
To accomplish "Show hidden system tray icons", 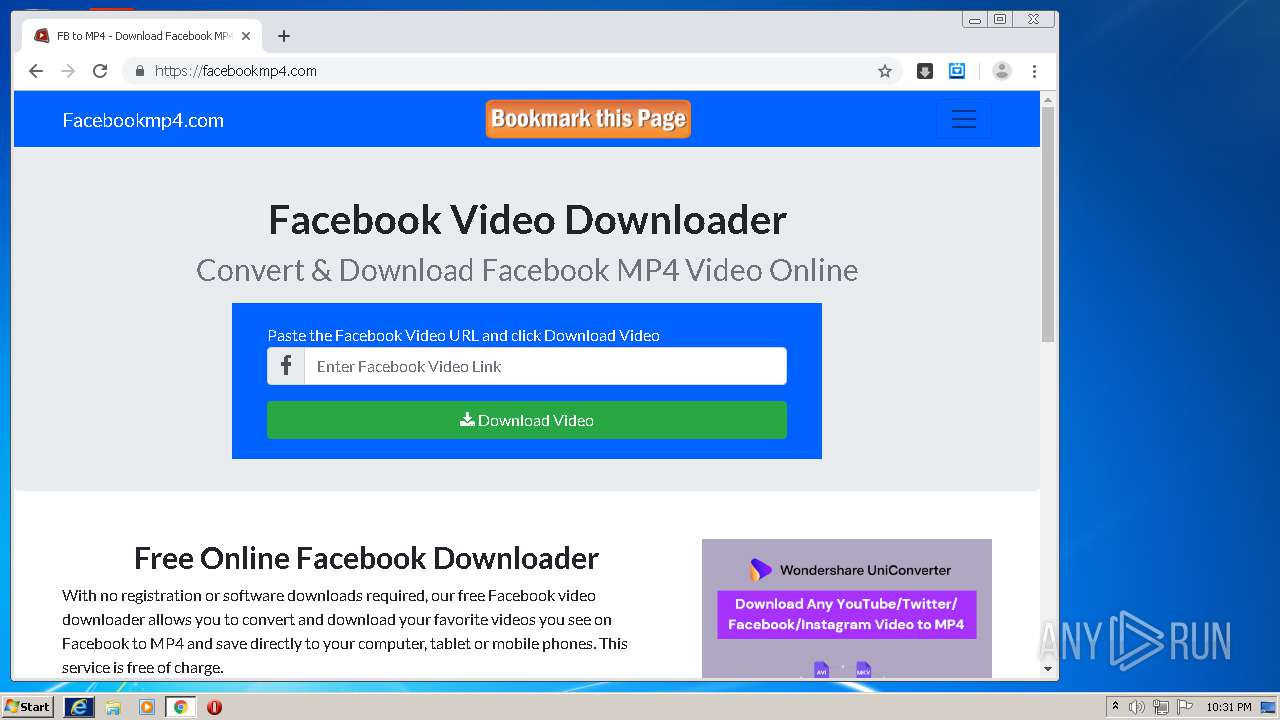I will point(1115,707).
